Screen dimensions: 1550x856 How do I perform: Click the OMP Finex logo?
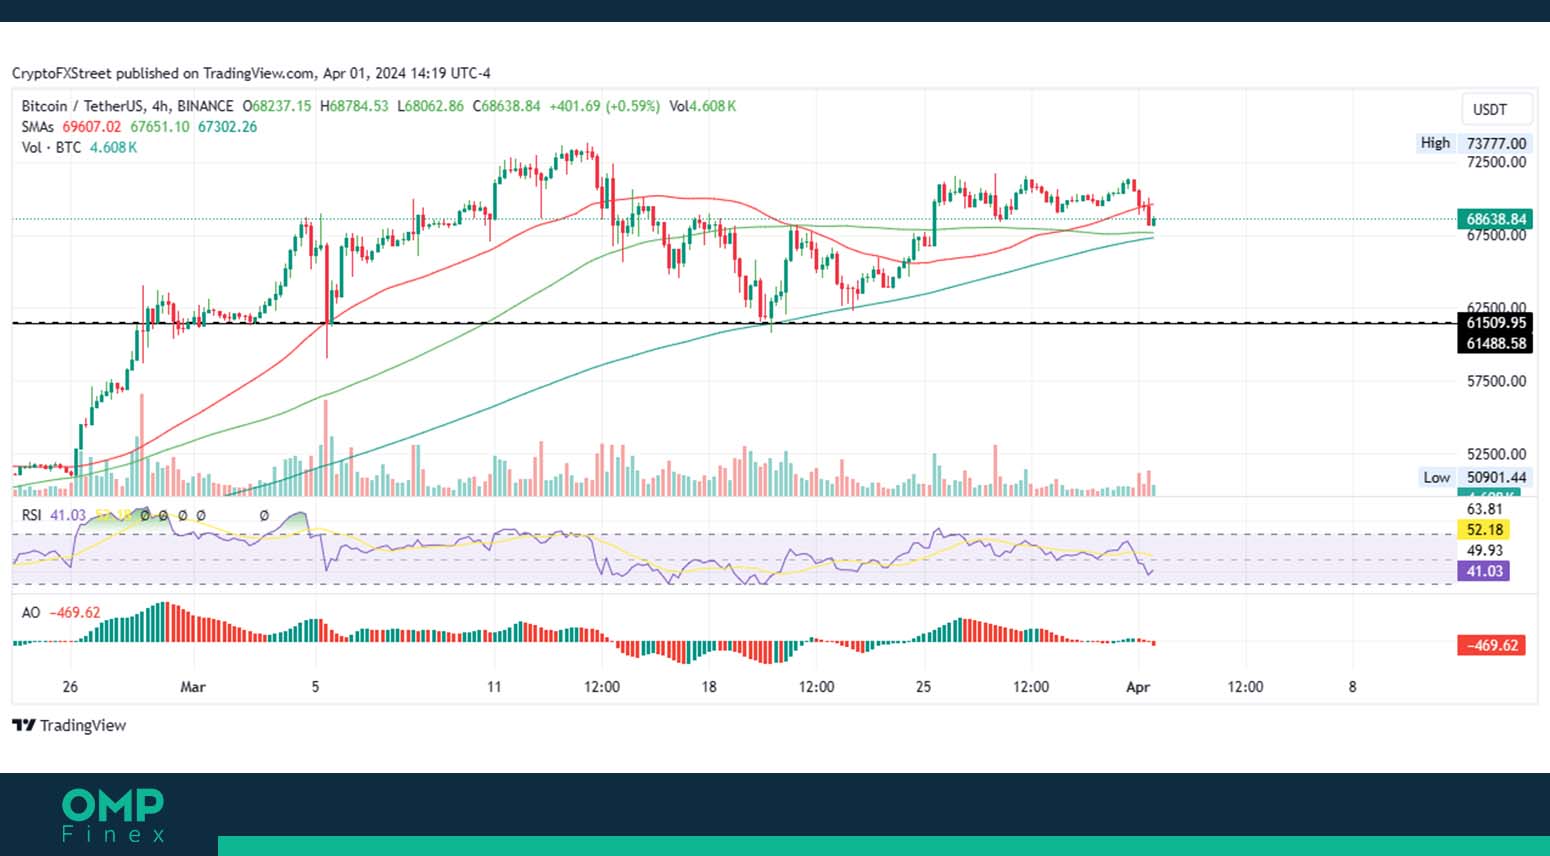click(113, 815)
